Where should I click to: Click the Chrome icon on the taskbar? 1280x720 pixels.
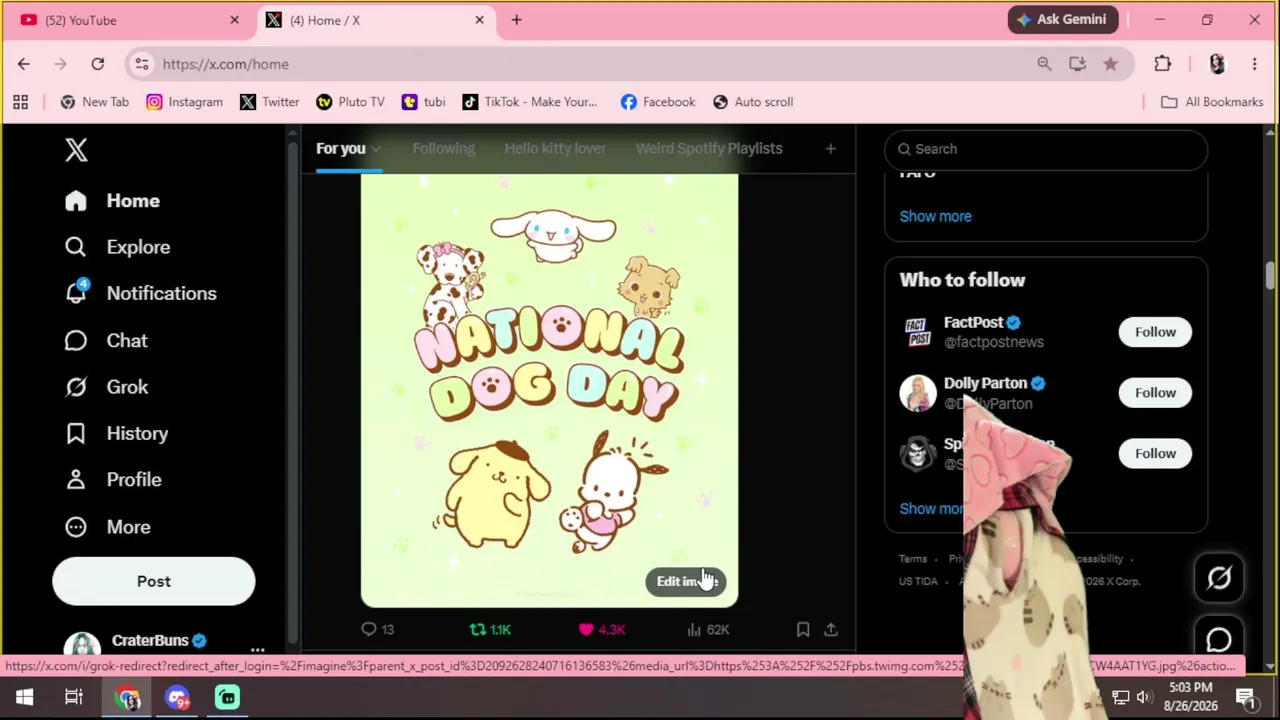[x=128, y=698]
